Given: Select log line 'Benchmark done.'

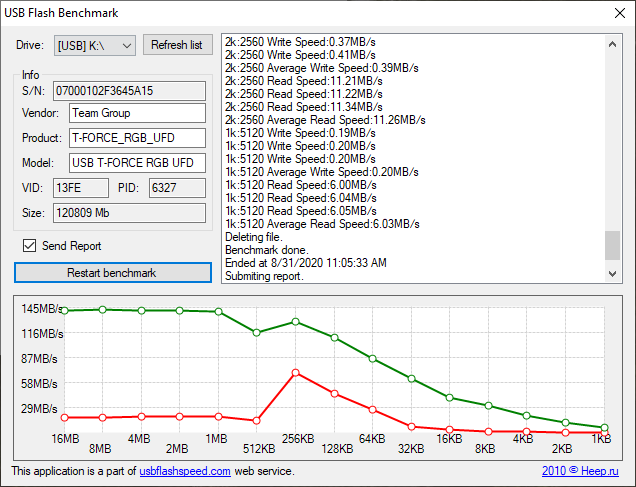Looking at the screenshot, I should [266, 250].
